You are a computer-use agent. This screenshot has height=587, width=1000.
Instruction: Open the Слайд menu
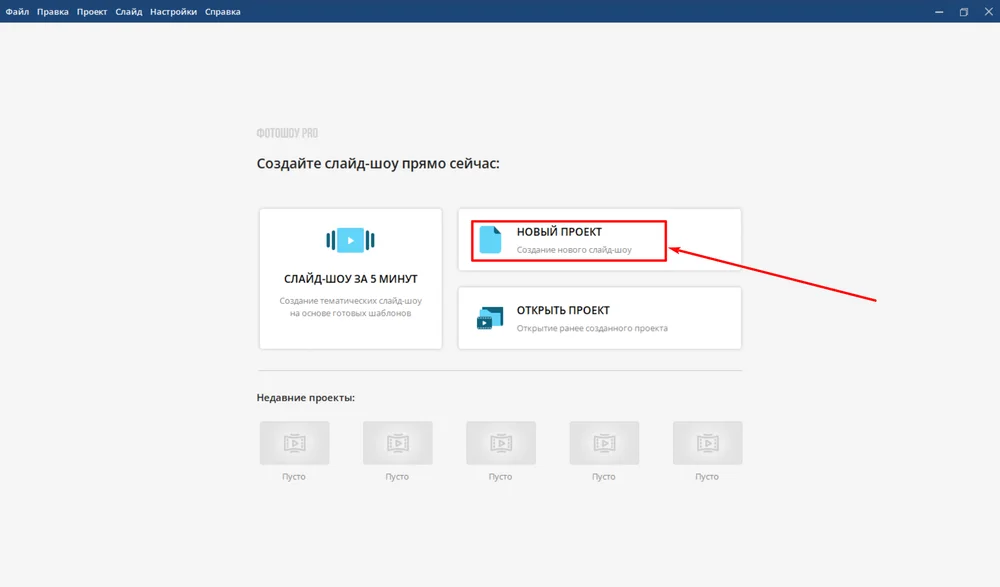click(x=129, y=12)
